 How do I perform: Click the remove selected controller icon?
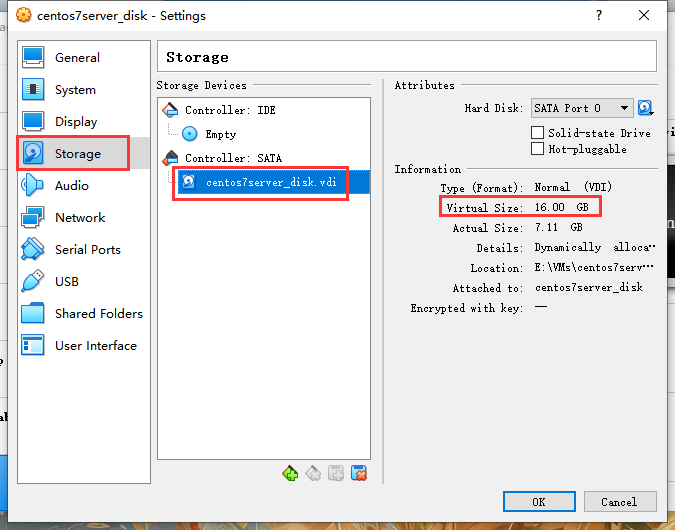click(313, 473)
